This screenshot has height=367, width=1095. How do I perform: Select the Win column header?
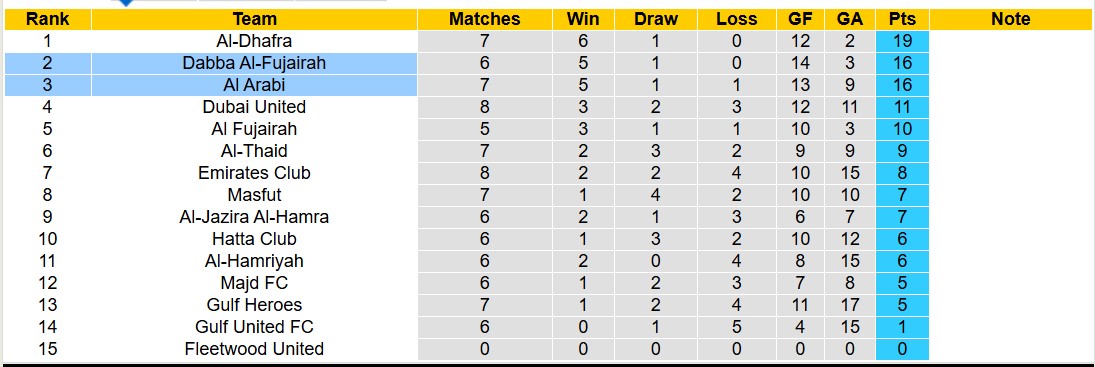(x=583, y=19)
